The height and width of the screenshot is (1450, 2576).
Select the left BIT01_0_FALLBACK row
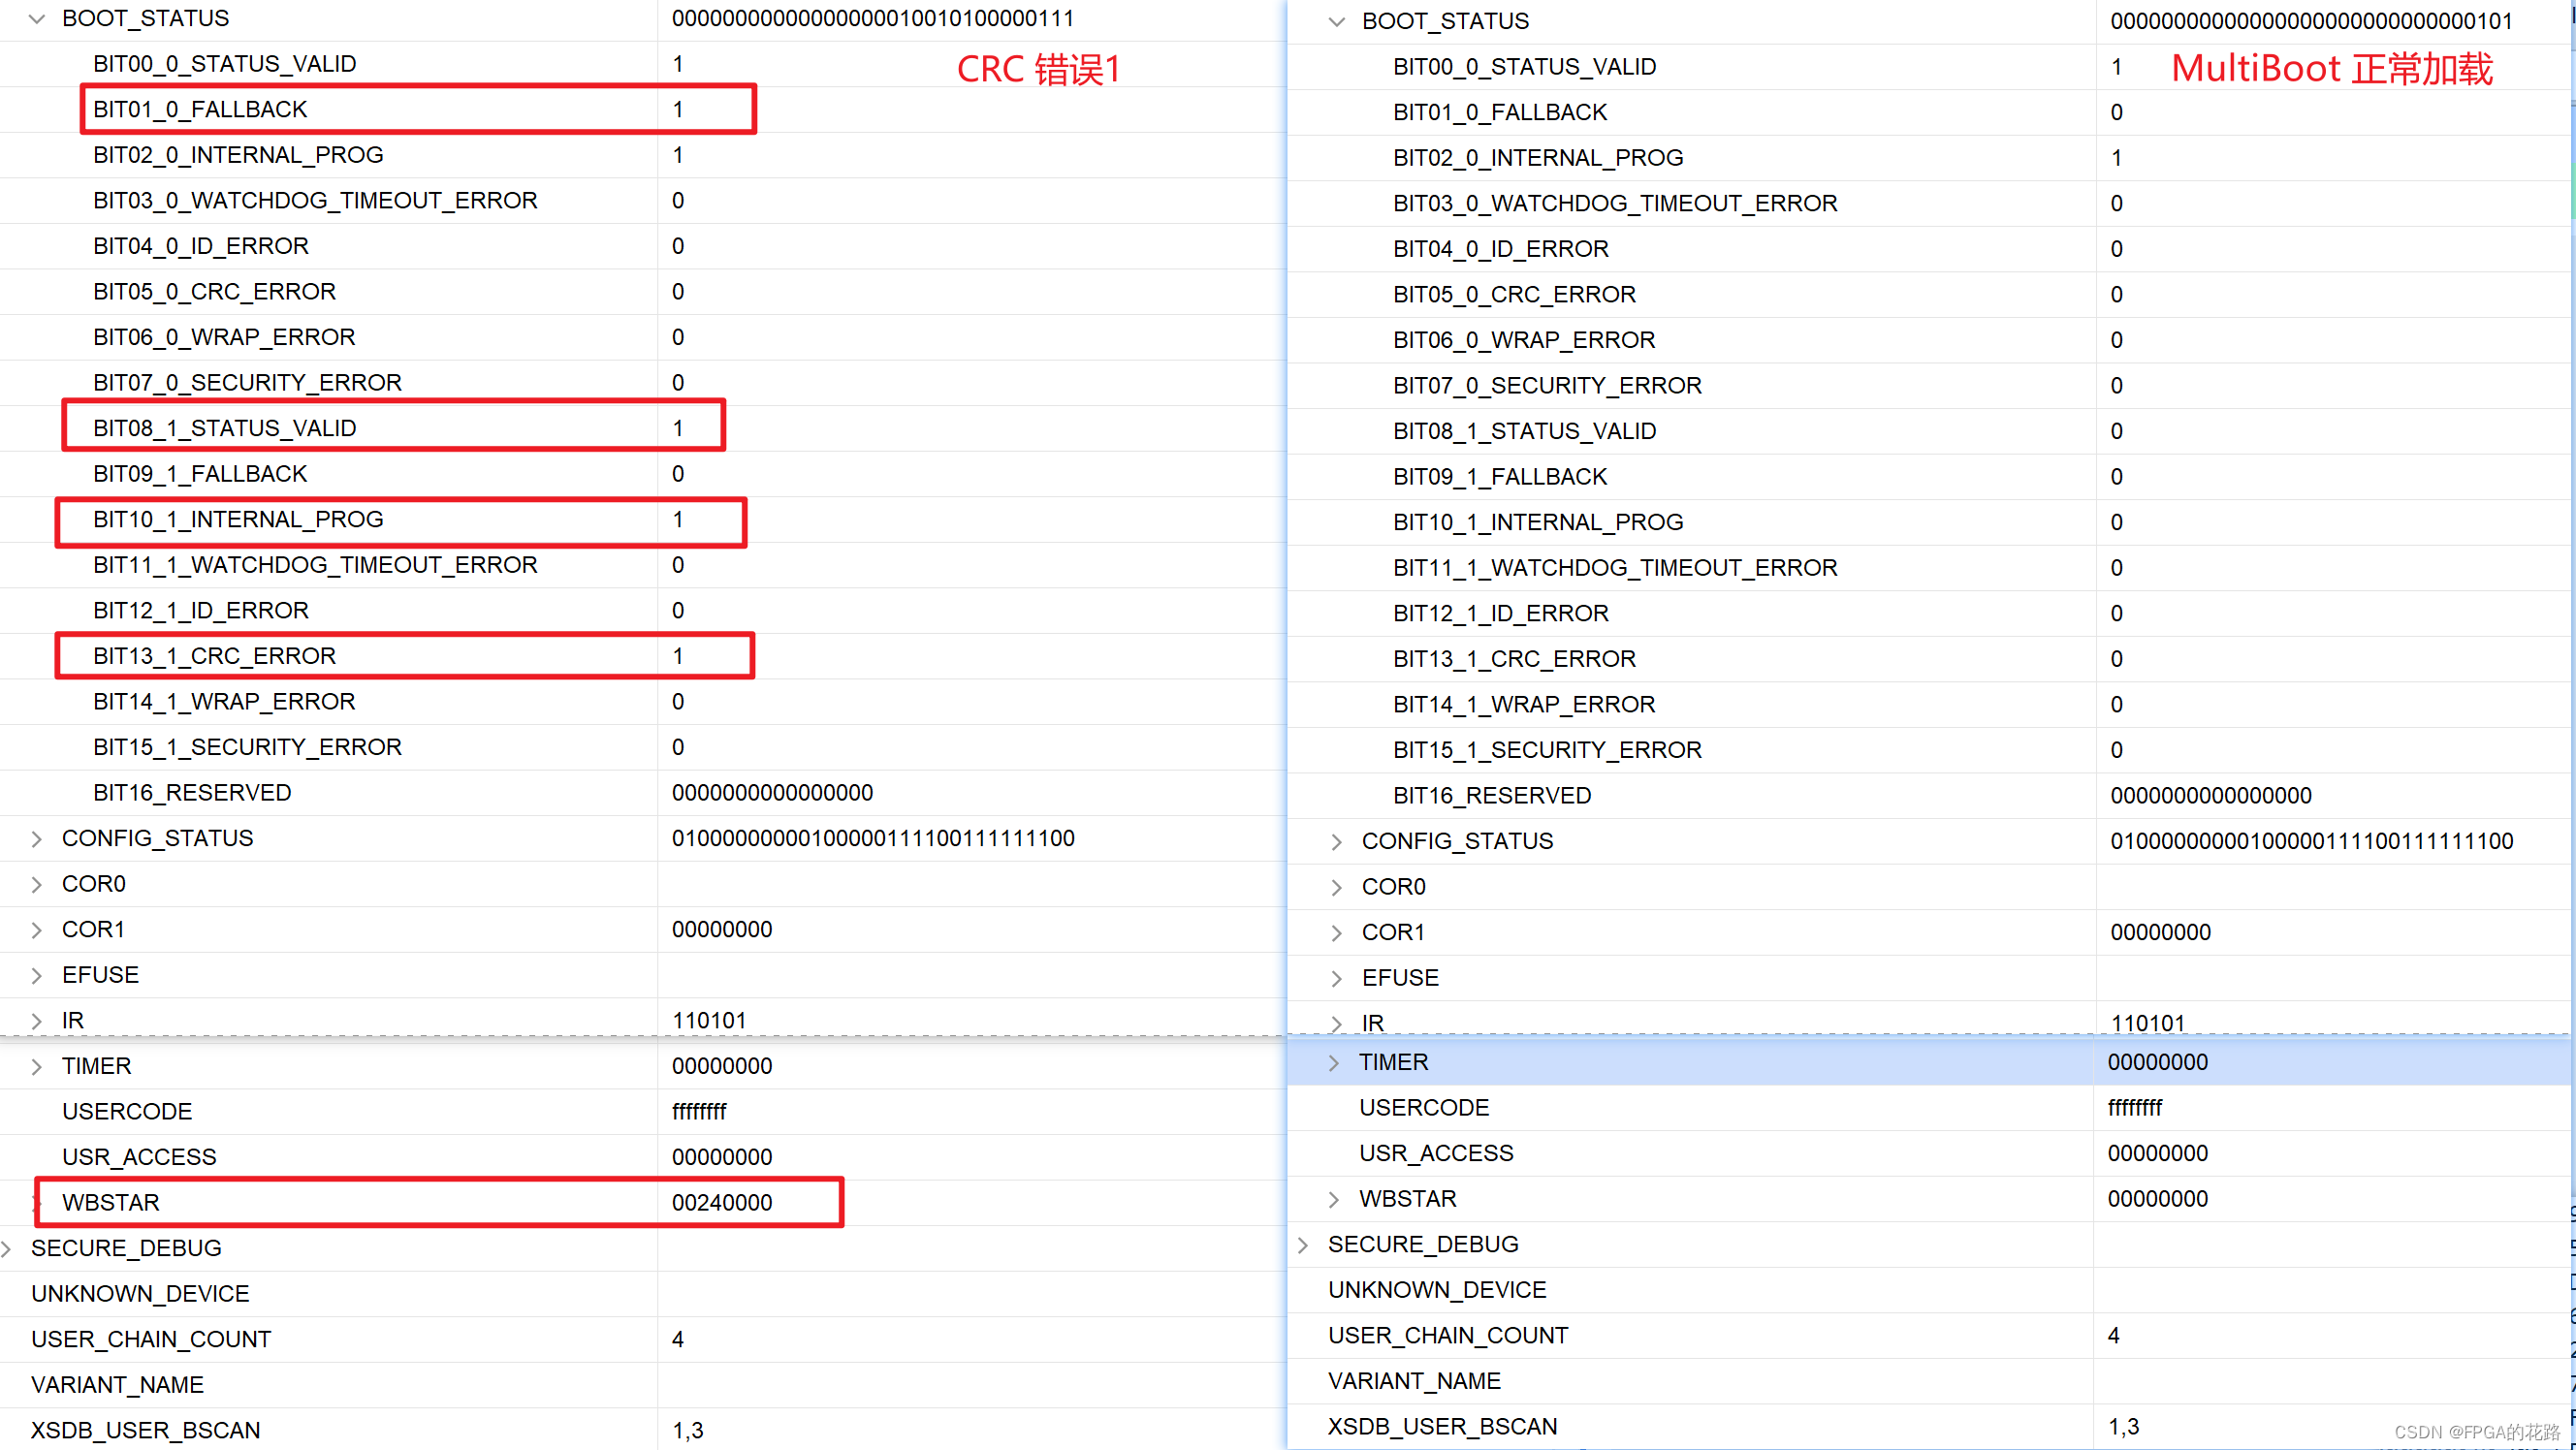pyautogui.click(x=200, y=109)
